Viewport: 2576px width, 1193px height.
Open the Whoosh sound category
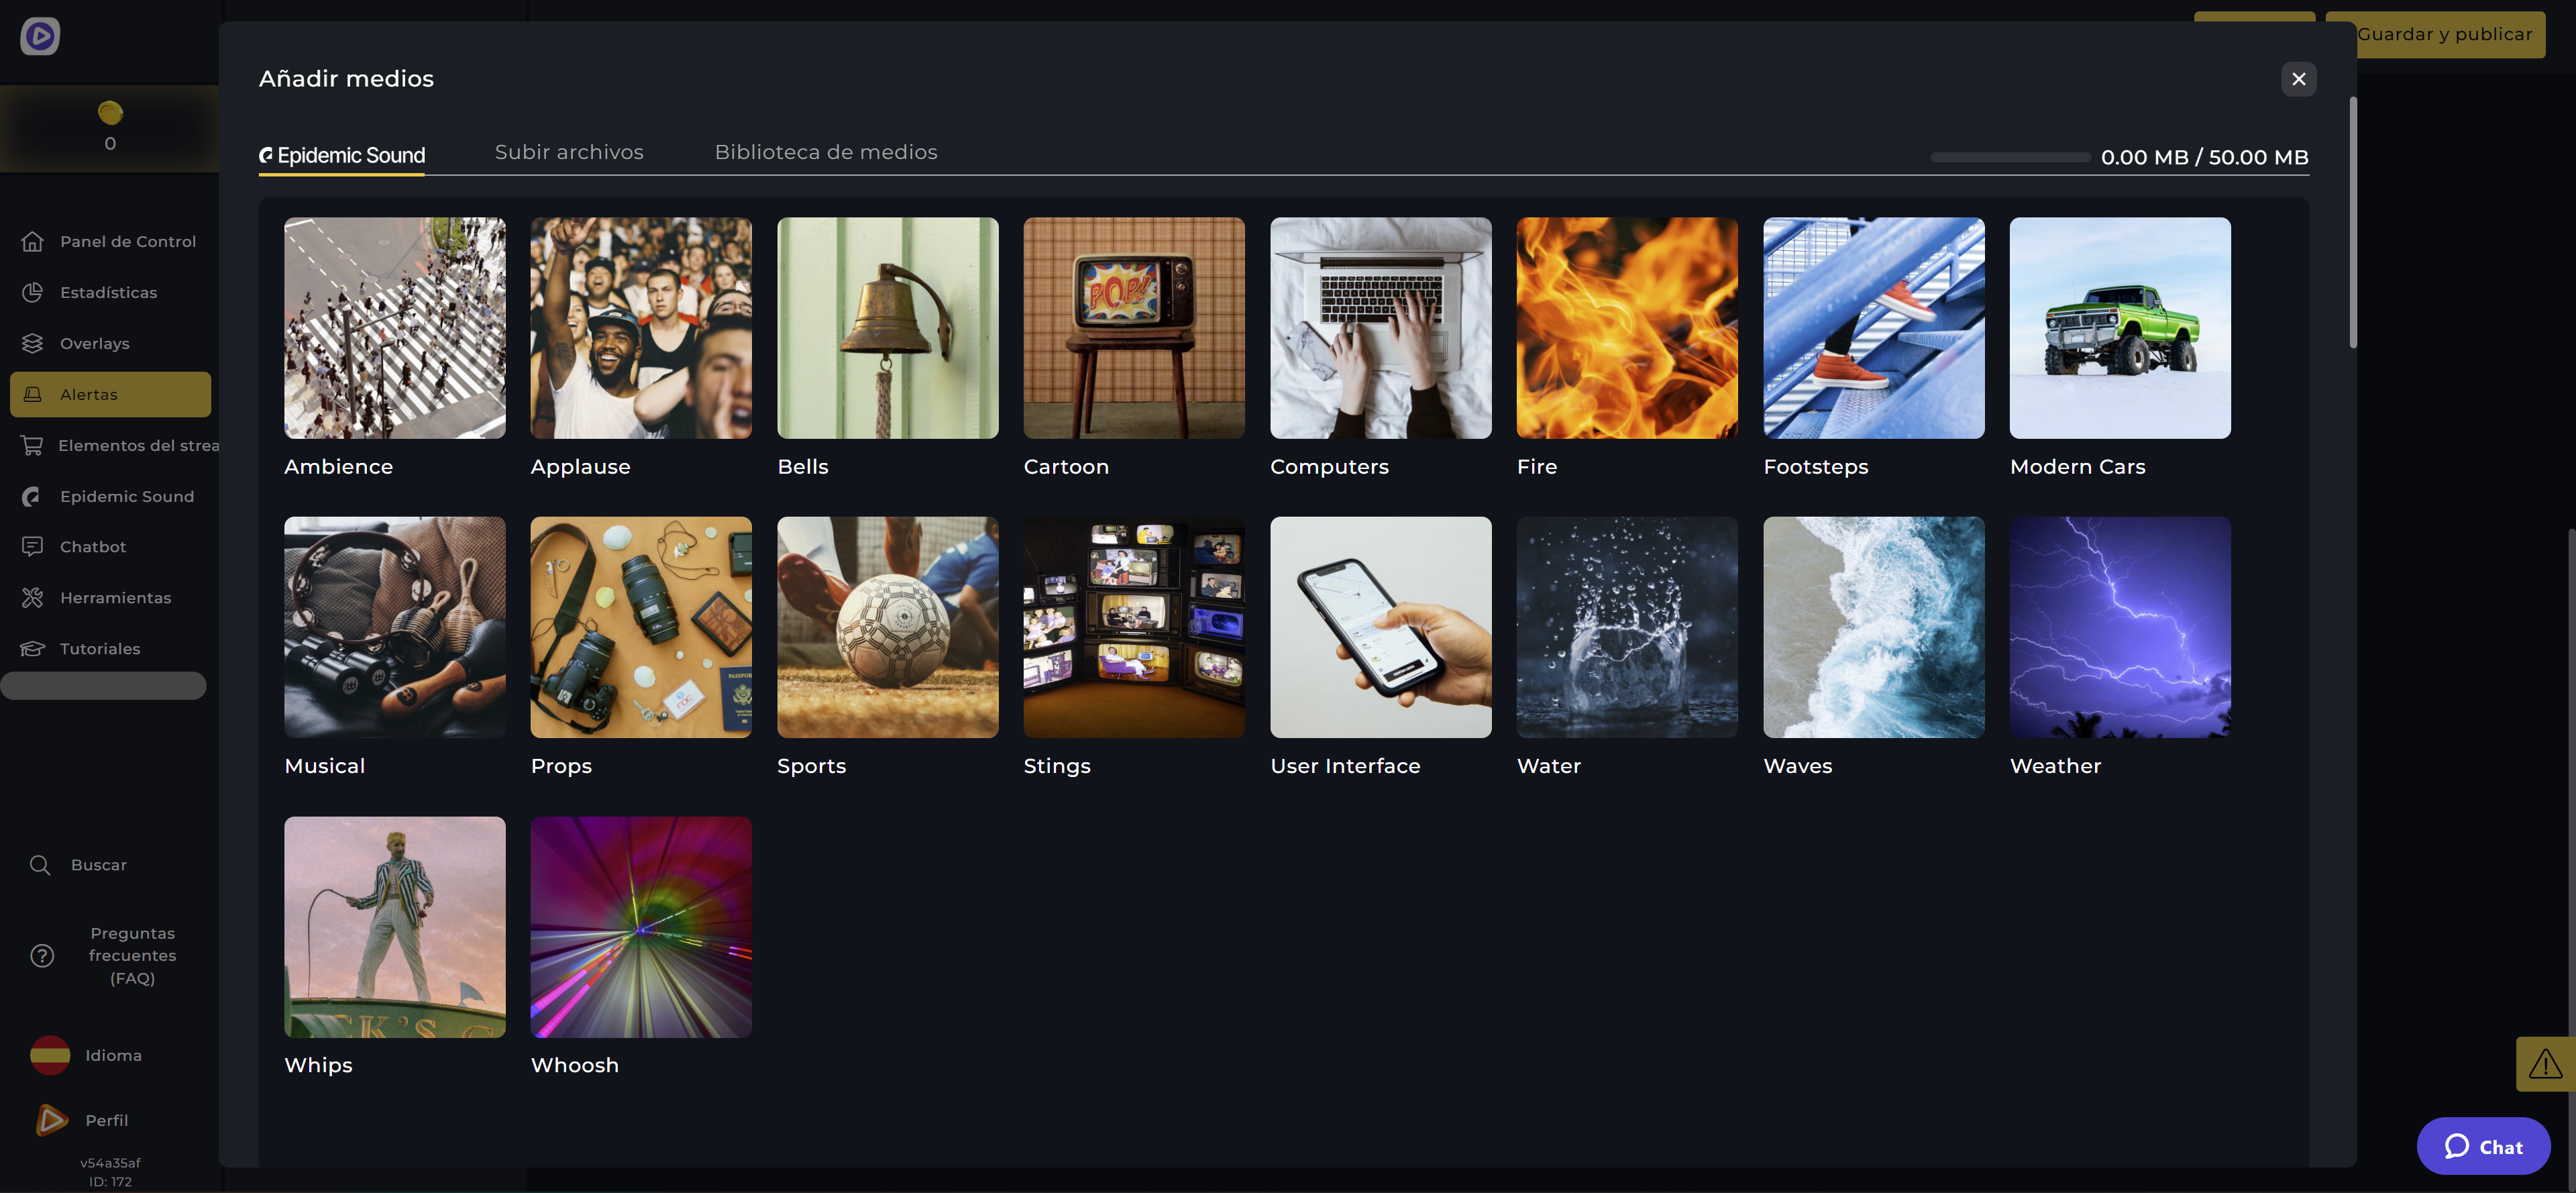(x=641, y=927)
